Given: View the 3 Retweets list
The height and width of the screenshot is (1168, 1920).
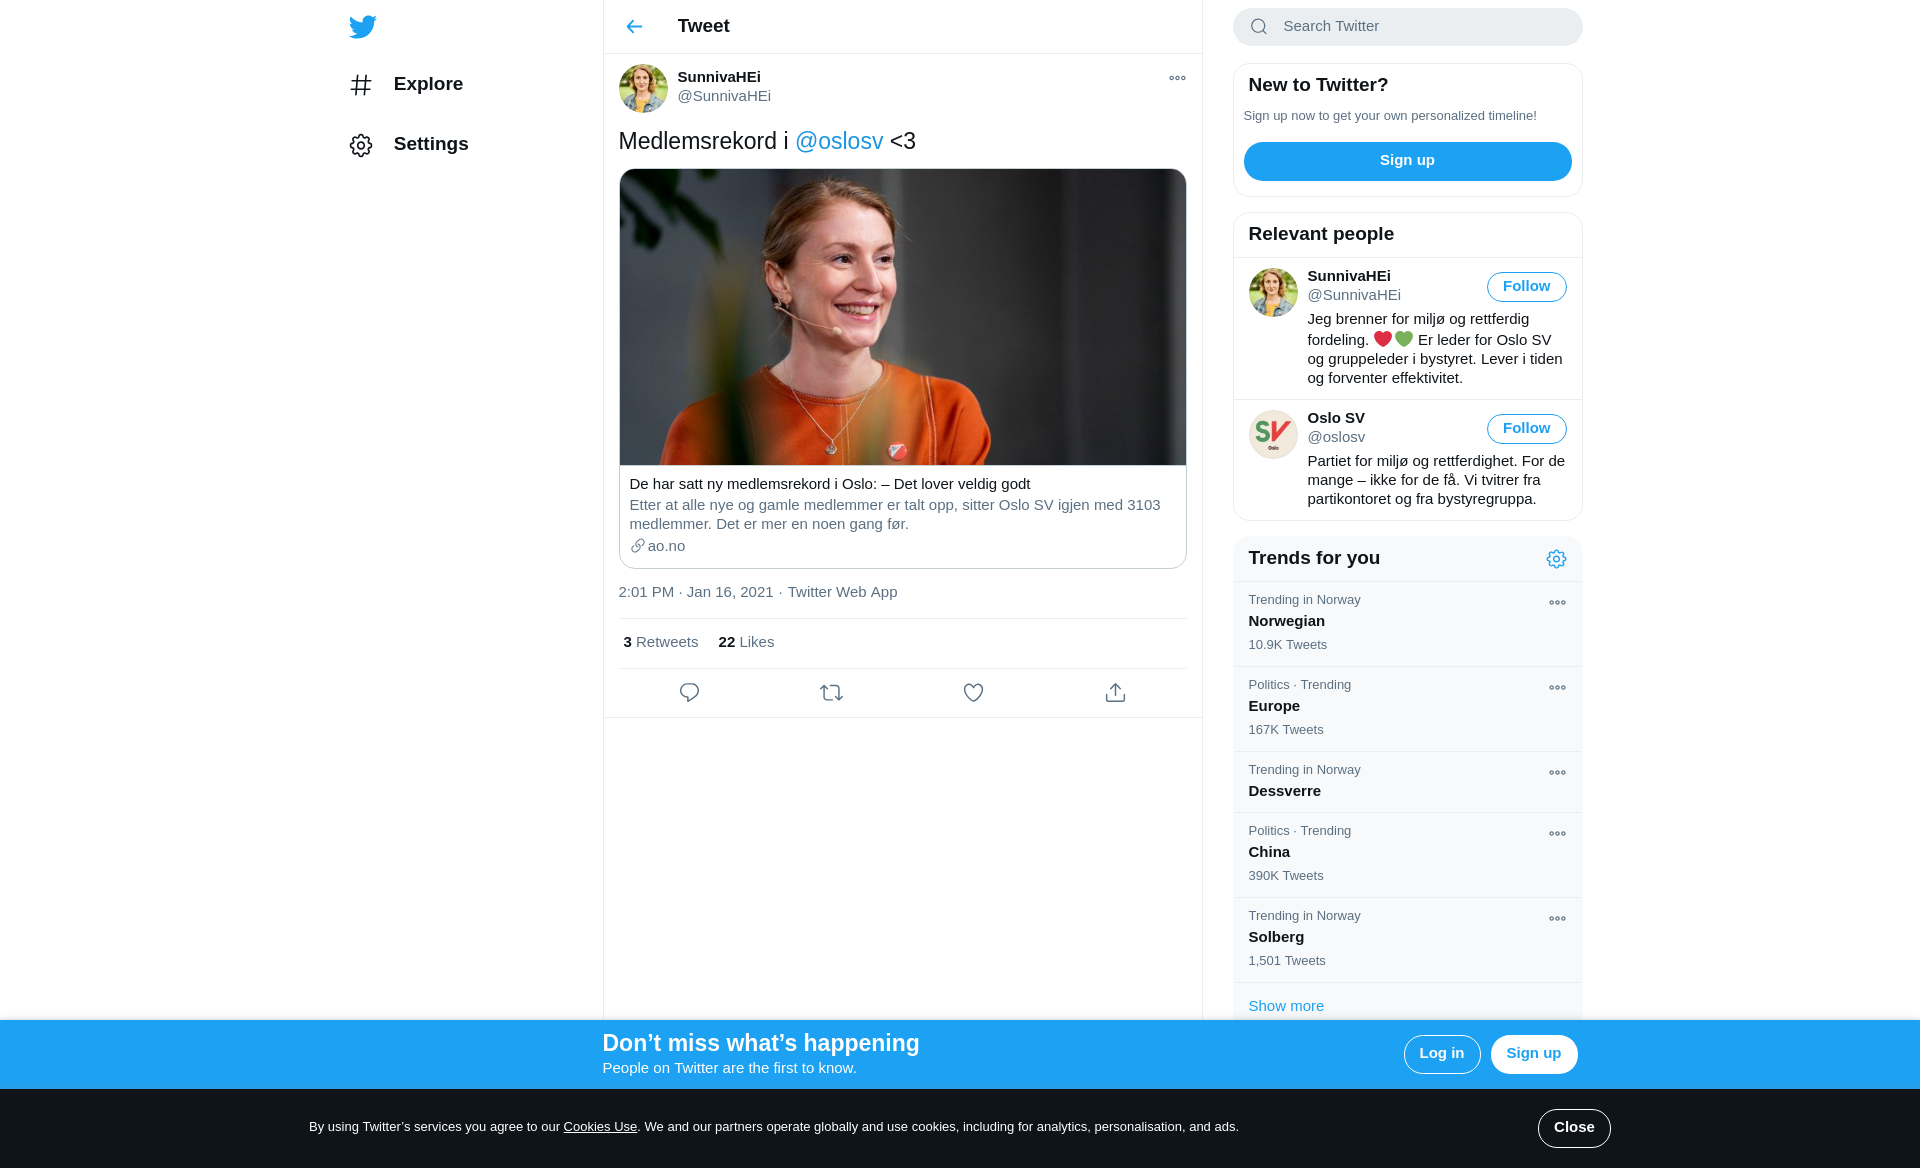Looking at the screenshot, I should coord(661,642).
